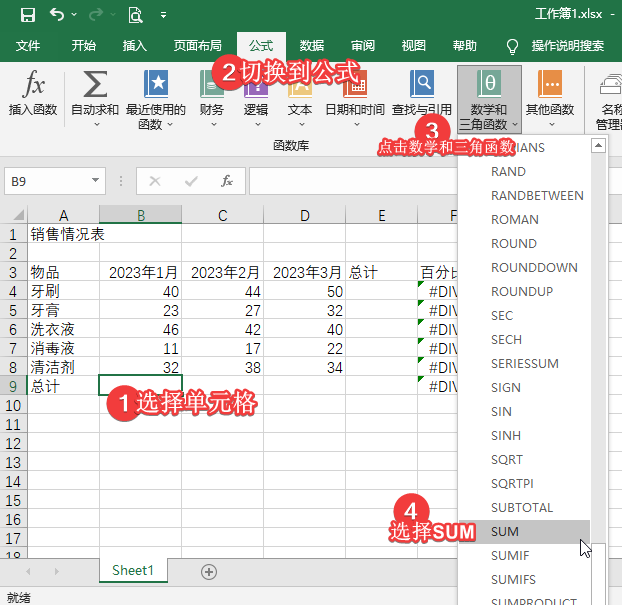Open the 名称管理器 icon
The height and width of the screenshot is (605, 622).
click(611, 84)
